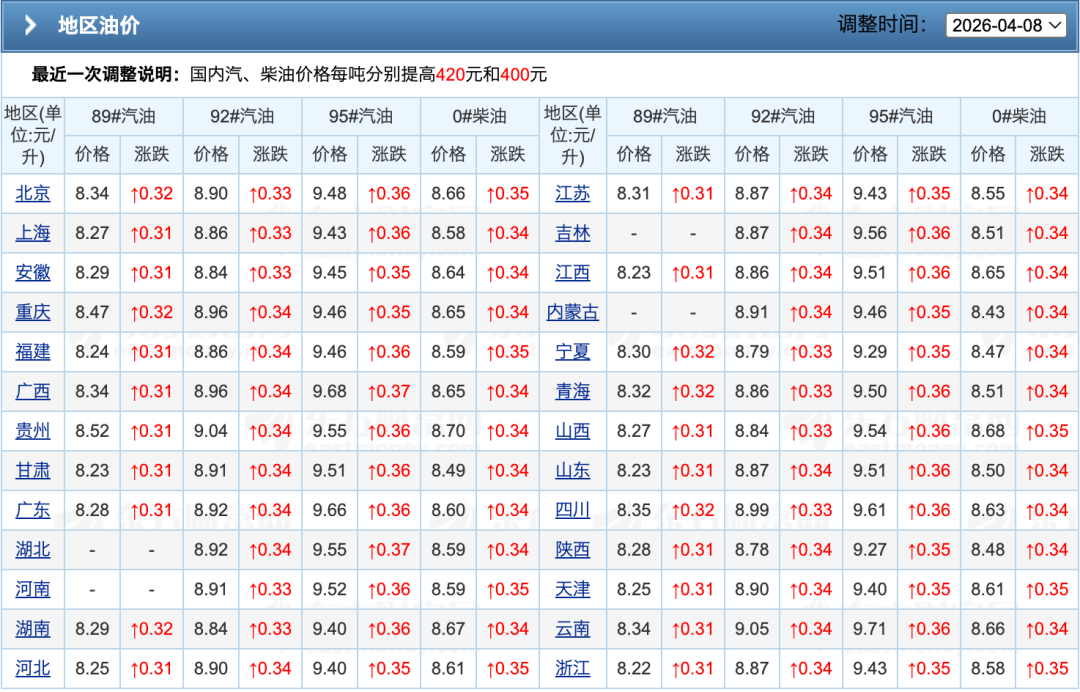Open the 四川 region link

tap(572, 510)
